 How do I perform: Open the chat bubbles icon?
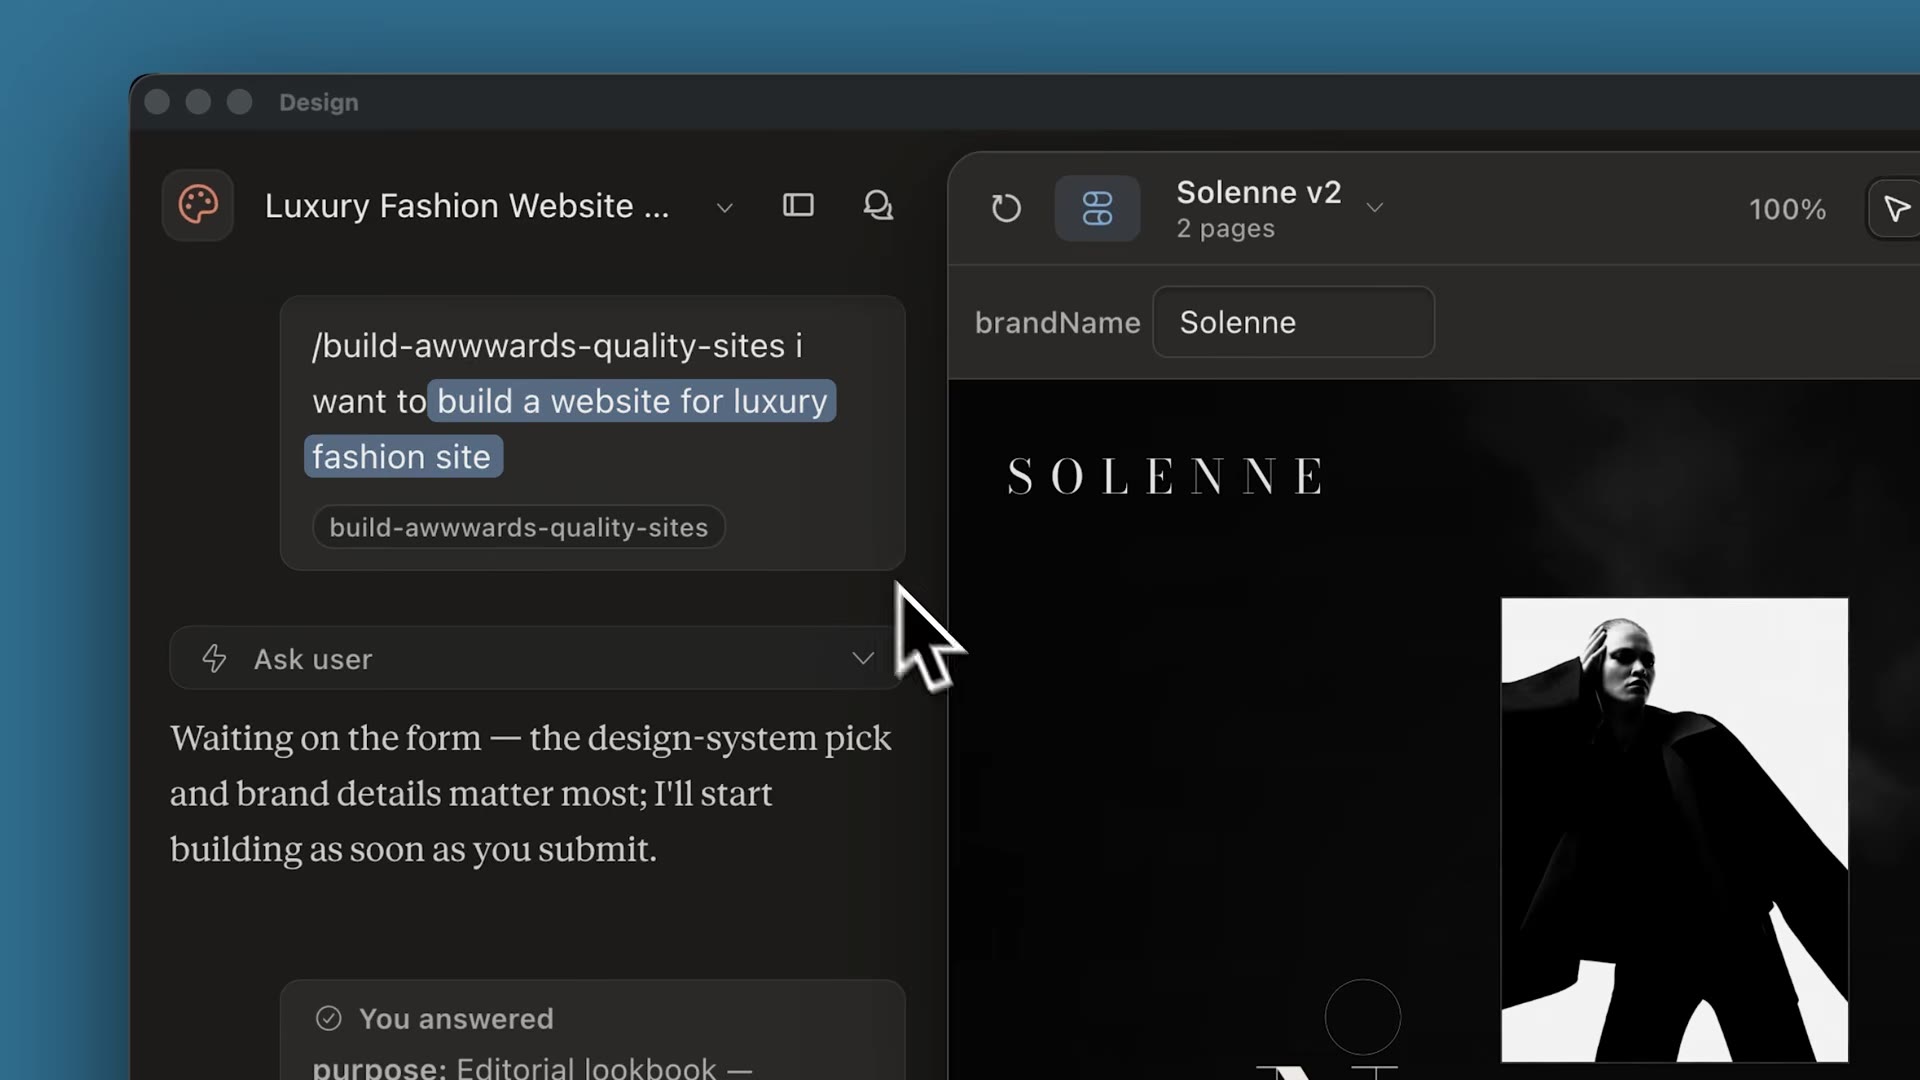[x=878, y=205]
